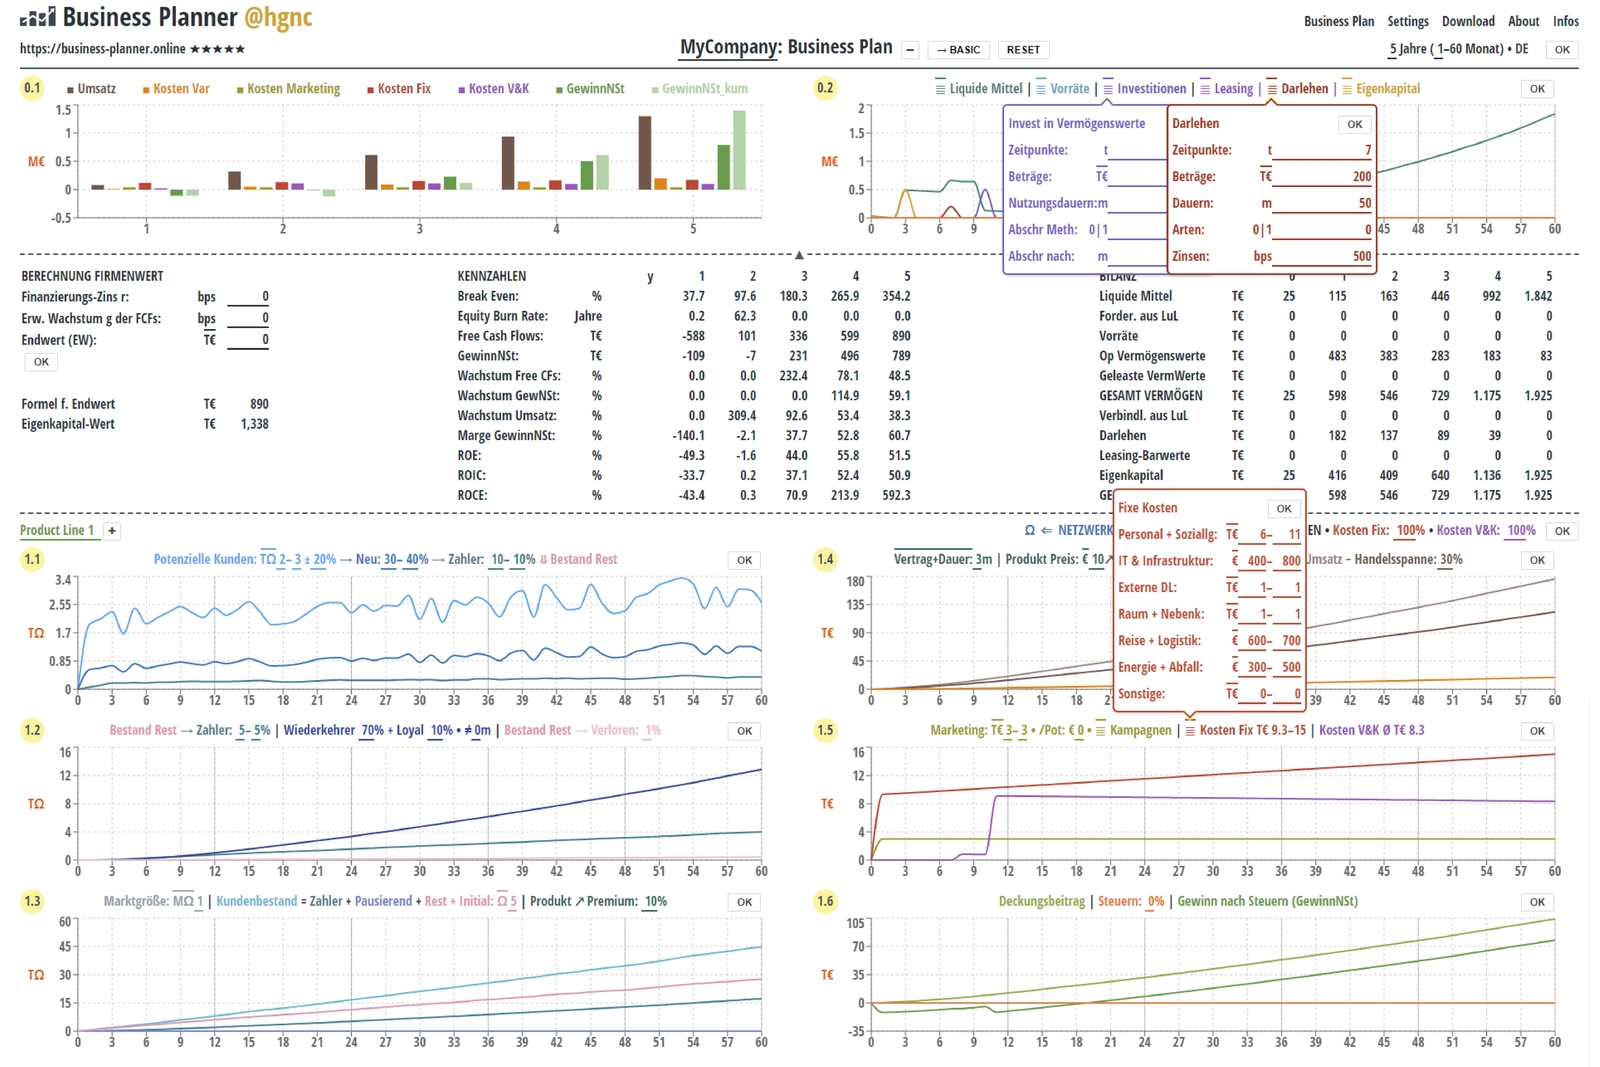The height and width of the screenshot is (1067, 1600).
Task: Switch to BASIC view mode
Action: (x=957, y=49)
